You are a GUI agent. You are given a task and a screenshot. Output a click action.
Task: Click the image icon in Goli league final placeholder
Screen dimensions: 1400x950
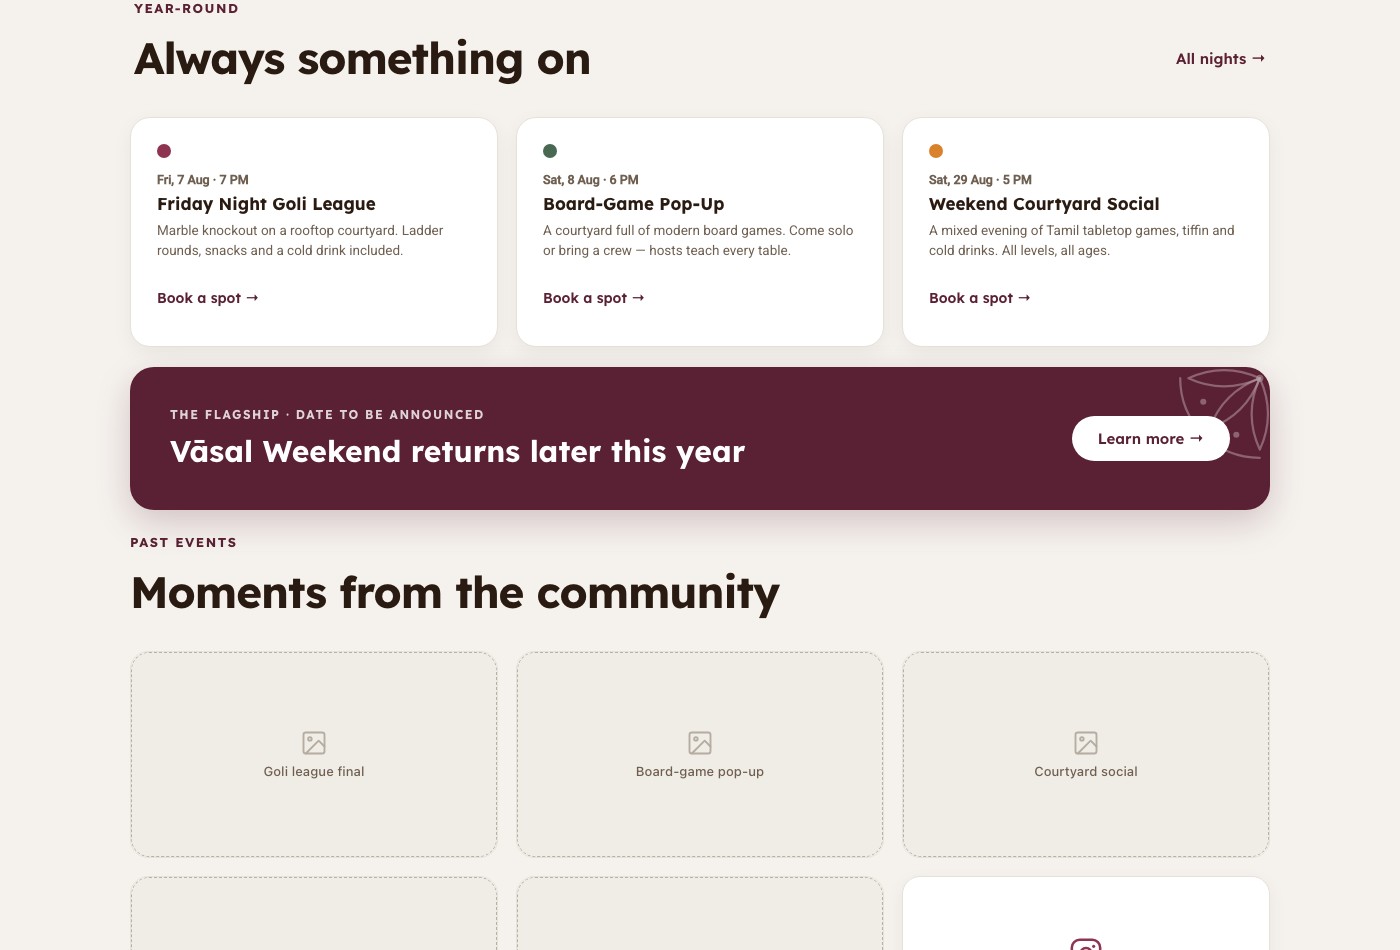pyautogui.click(x=314, y=743)
